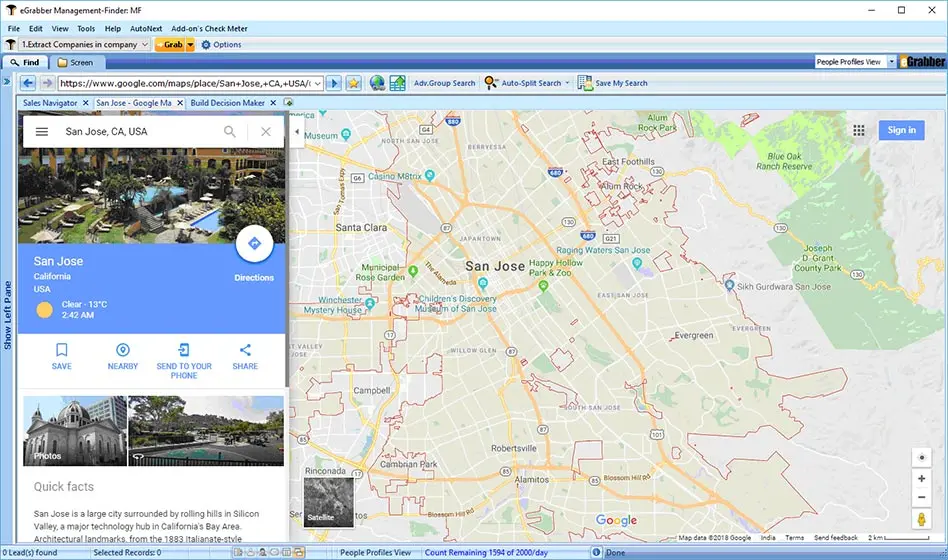The image size is (948, 560).
Task: Zoom in the map with the plus
Action: tap(921, 478)
